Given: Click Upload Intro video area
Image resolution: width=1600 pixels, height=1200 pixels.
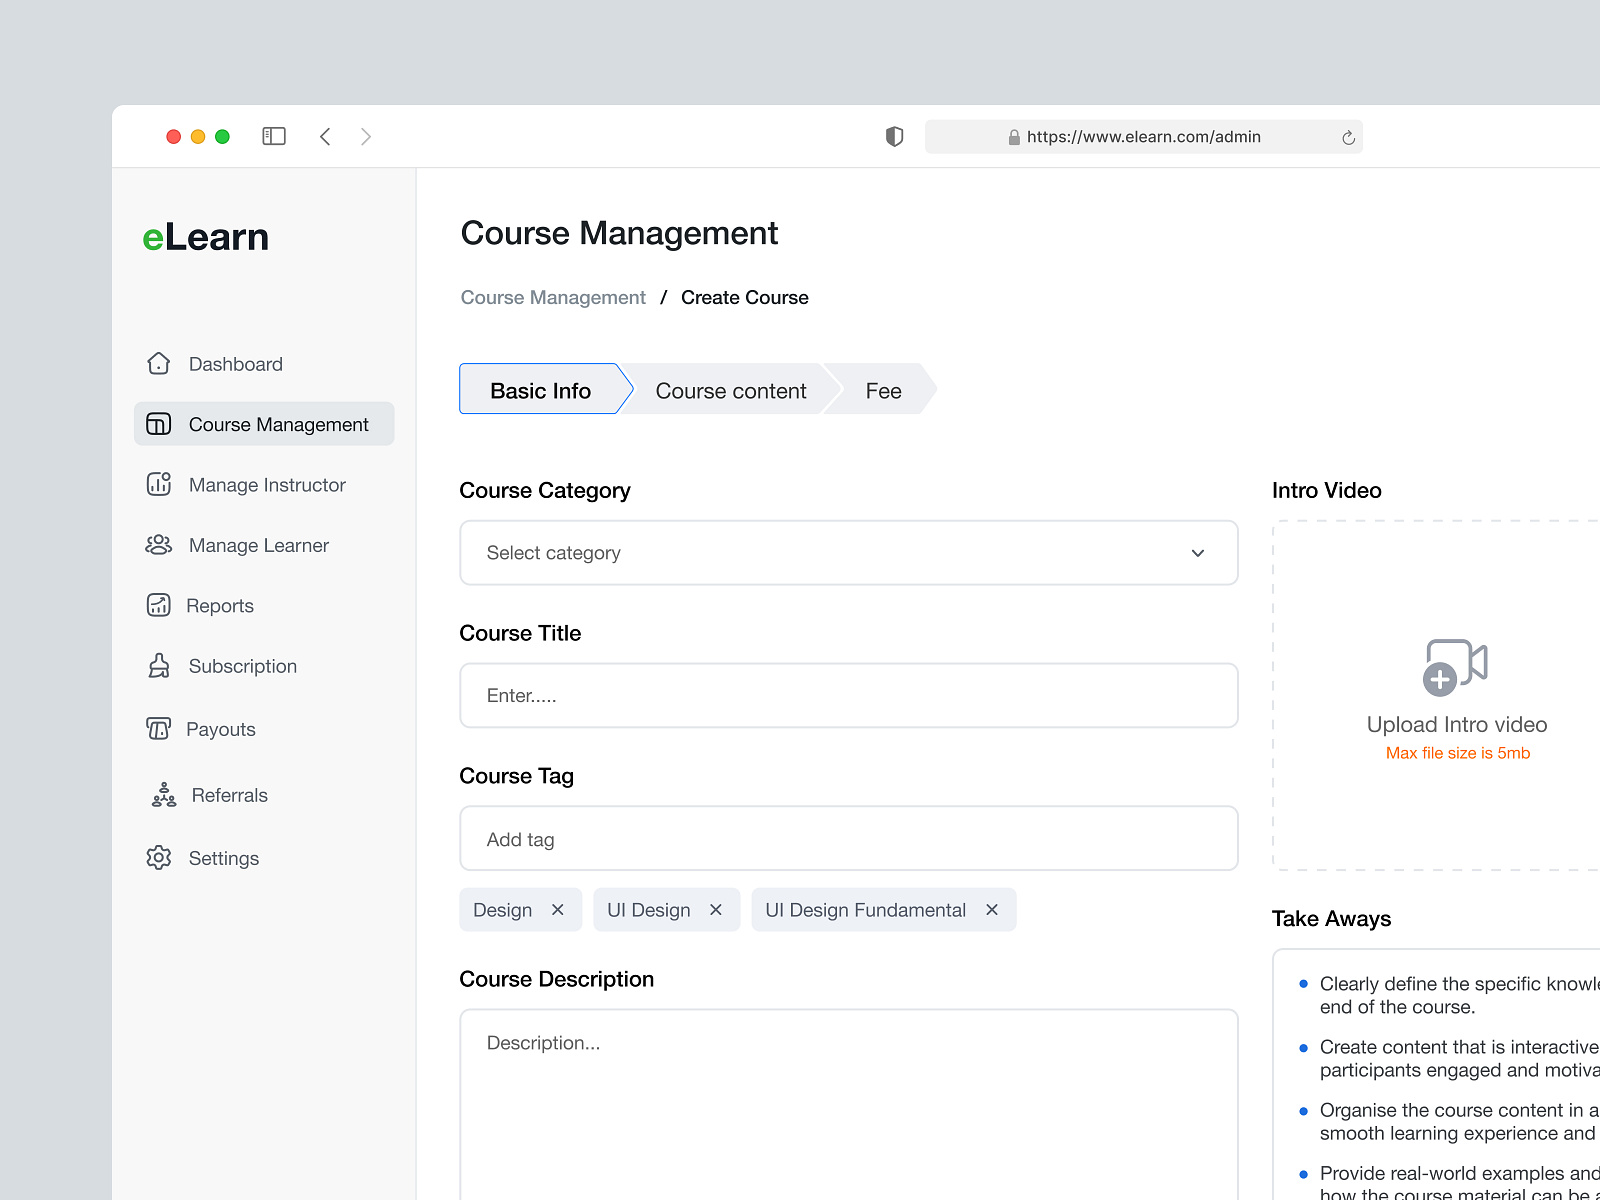Looking at the screenshot, I should pyautogui.click(x=1457, y=724).
